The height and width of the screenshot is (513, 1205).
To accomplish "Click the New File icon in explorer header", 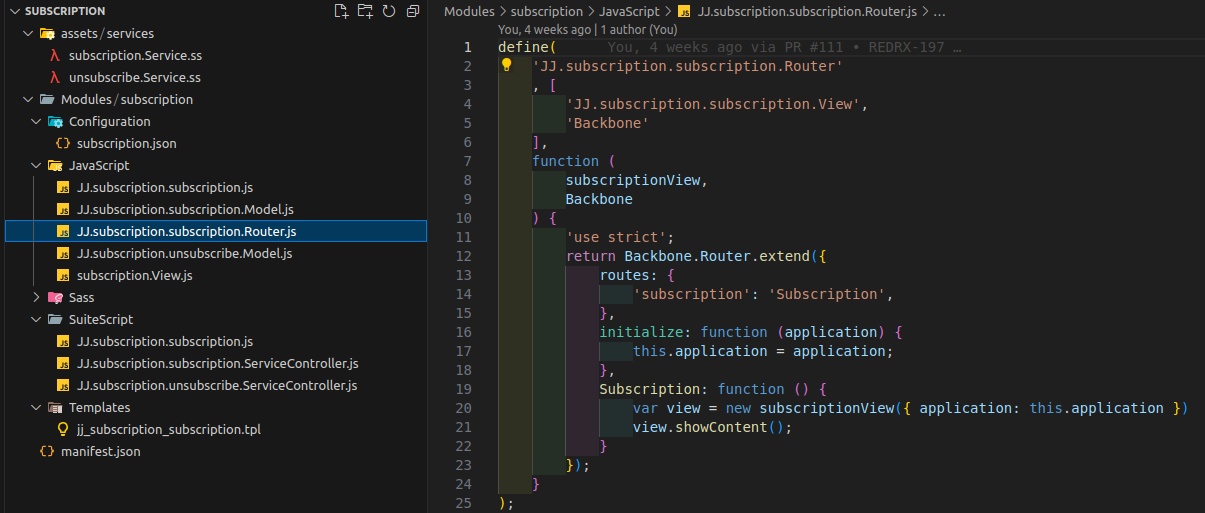I will point(342,11).
